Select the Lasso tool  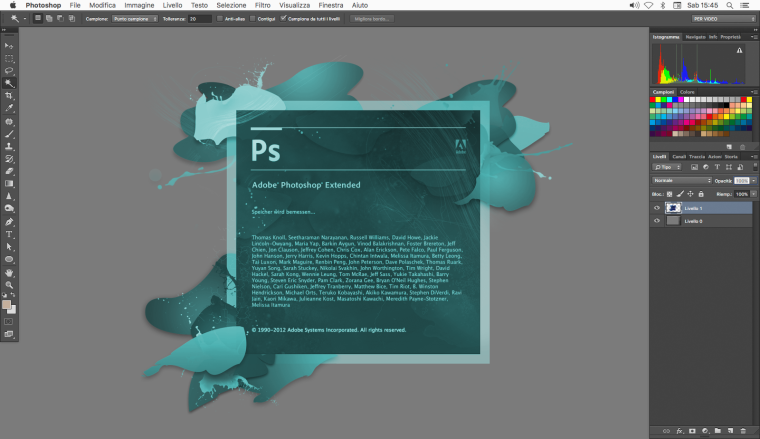point(9,71)
